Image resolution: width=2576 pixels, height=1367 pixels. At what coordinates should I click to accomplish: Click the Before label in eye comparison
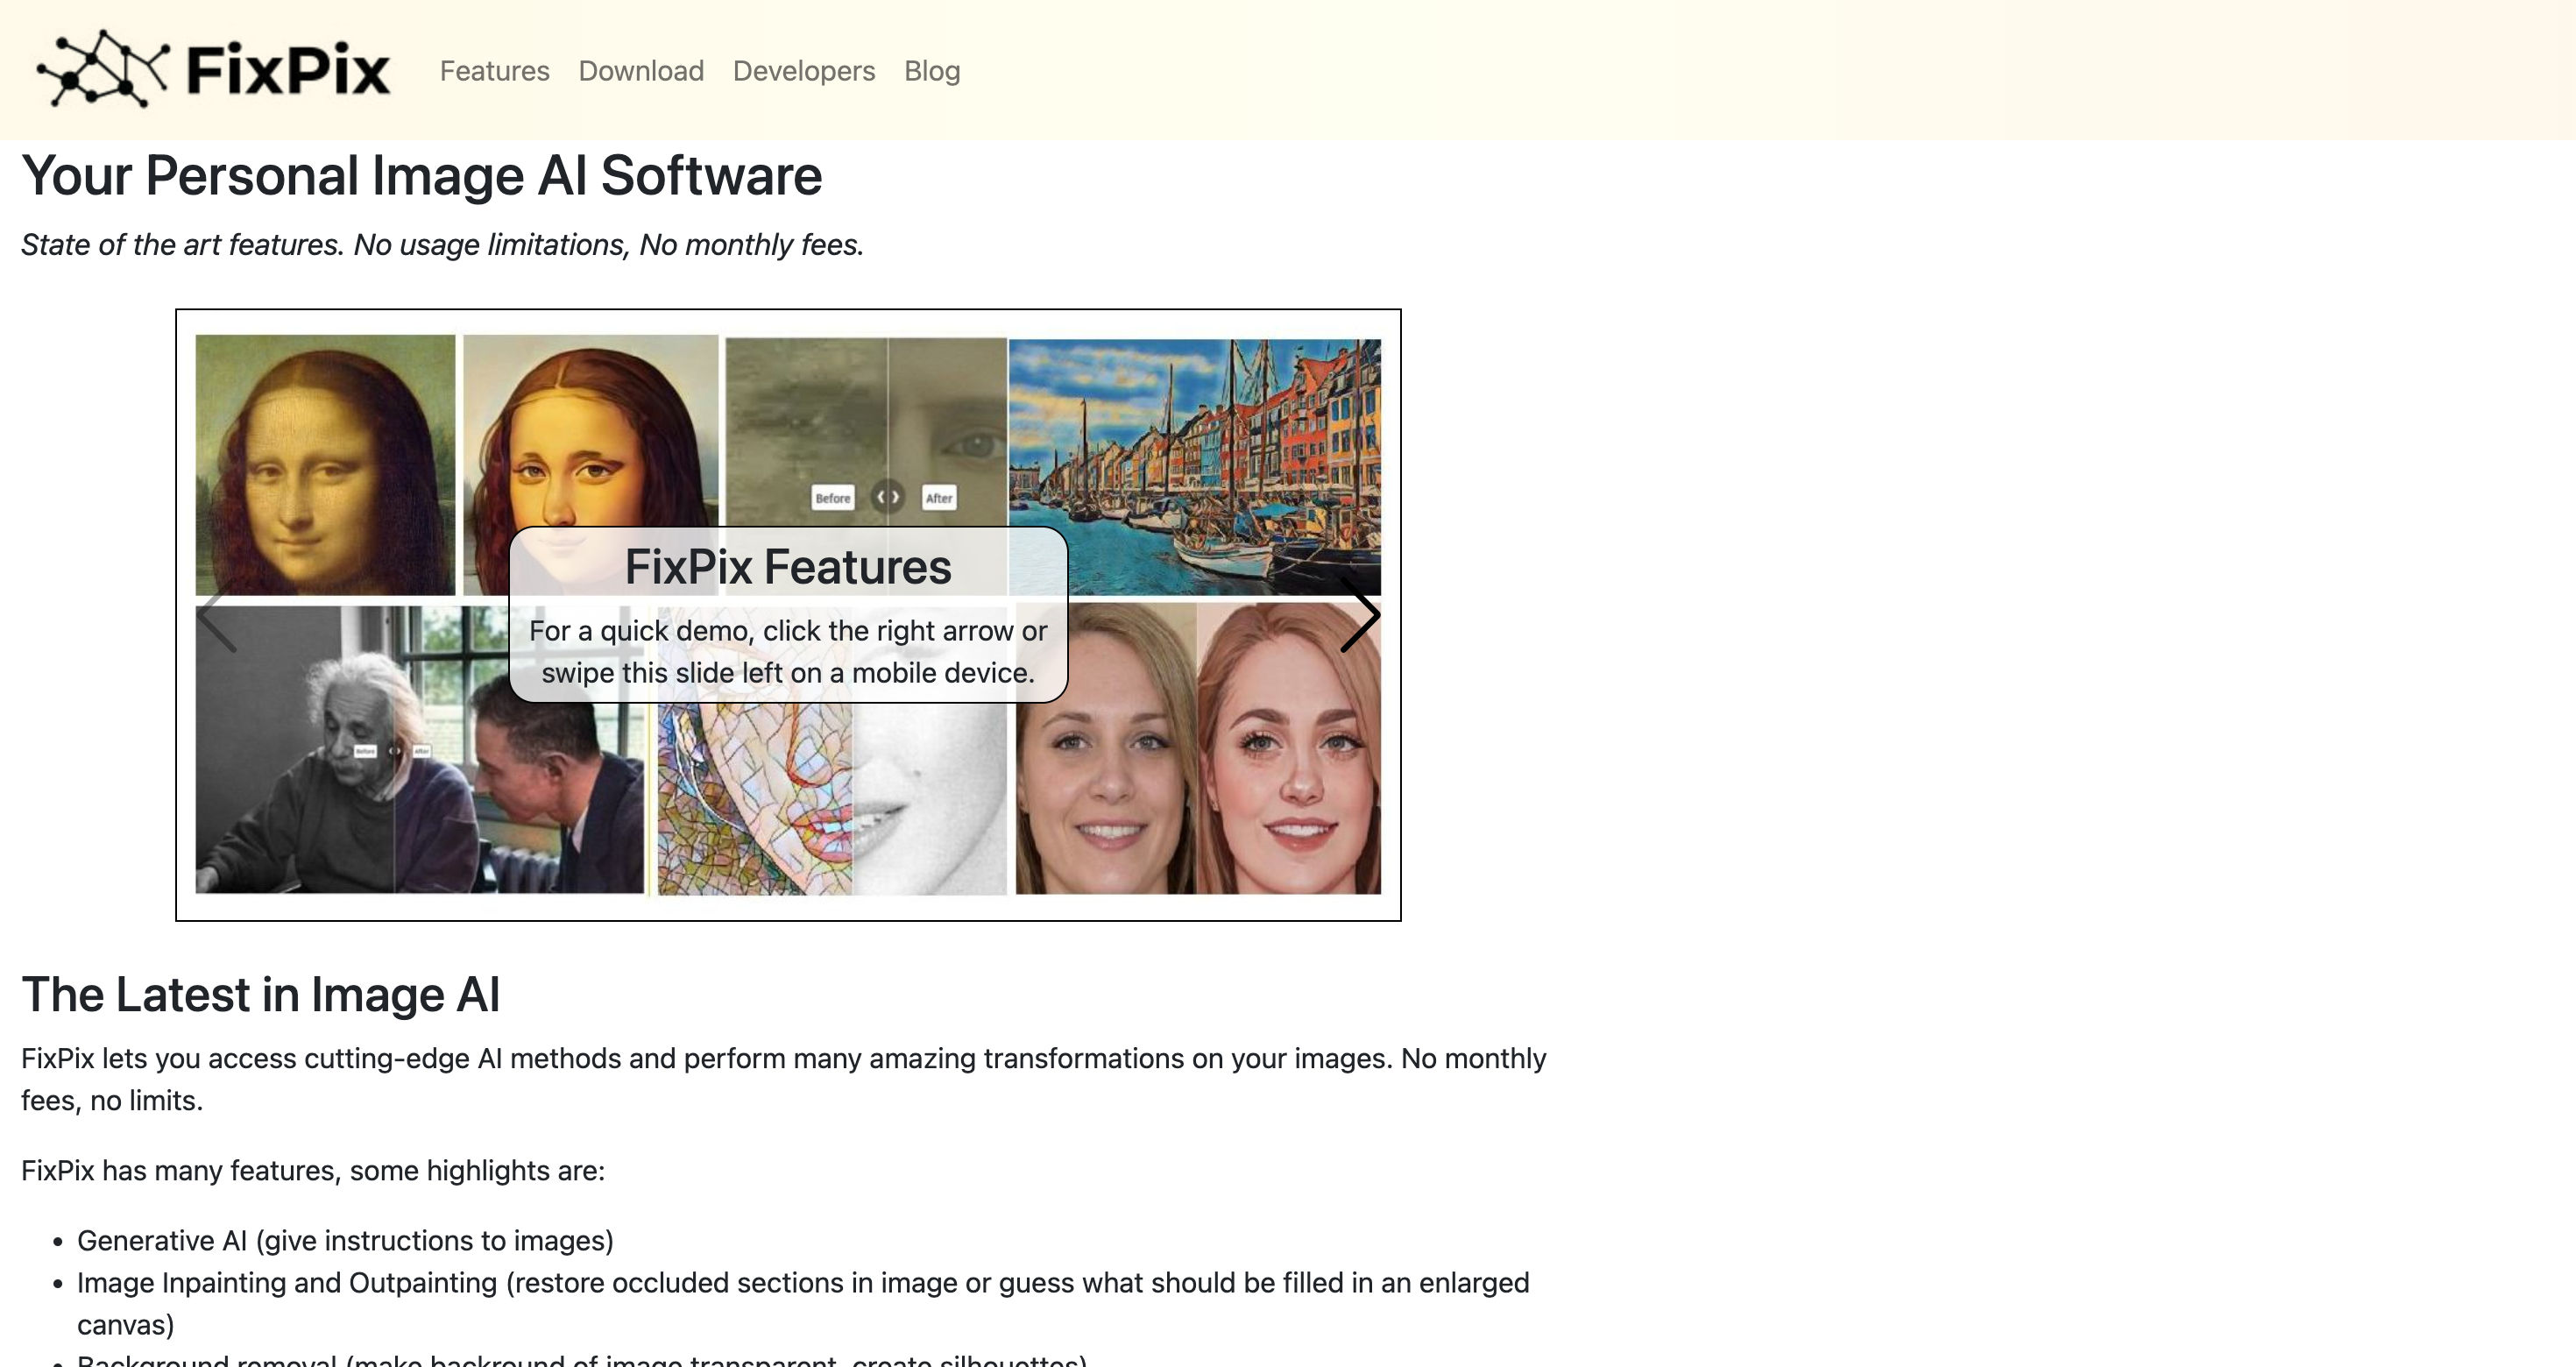(x=833, y=498)
